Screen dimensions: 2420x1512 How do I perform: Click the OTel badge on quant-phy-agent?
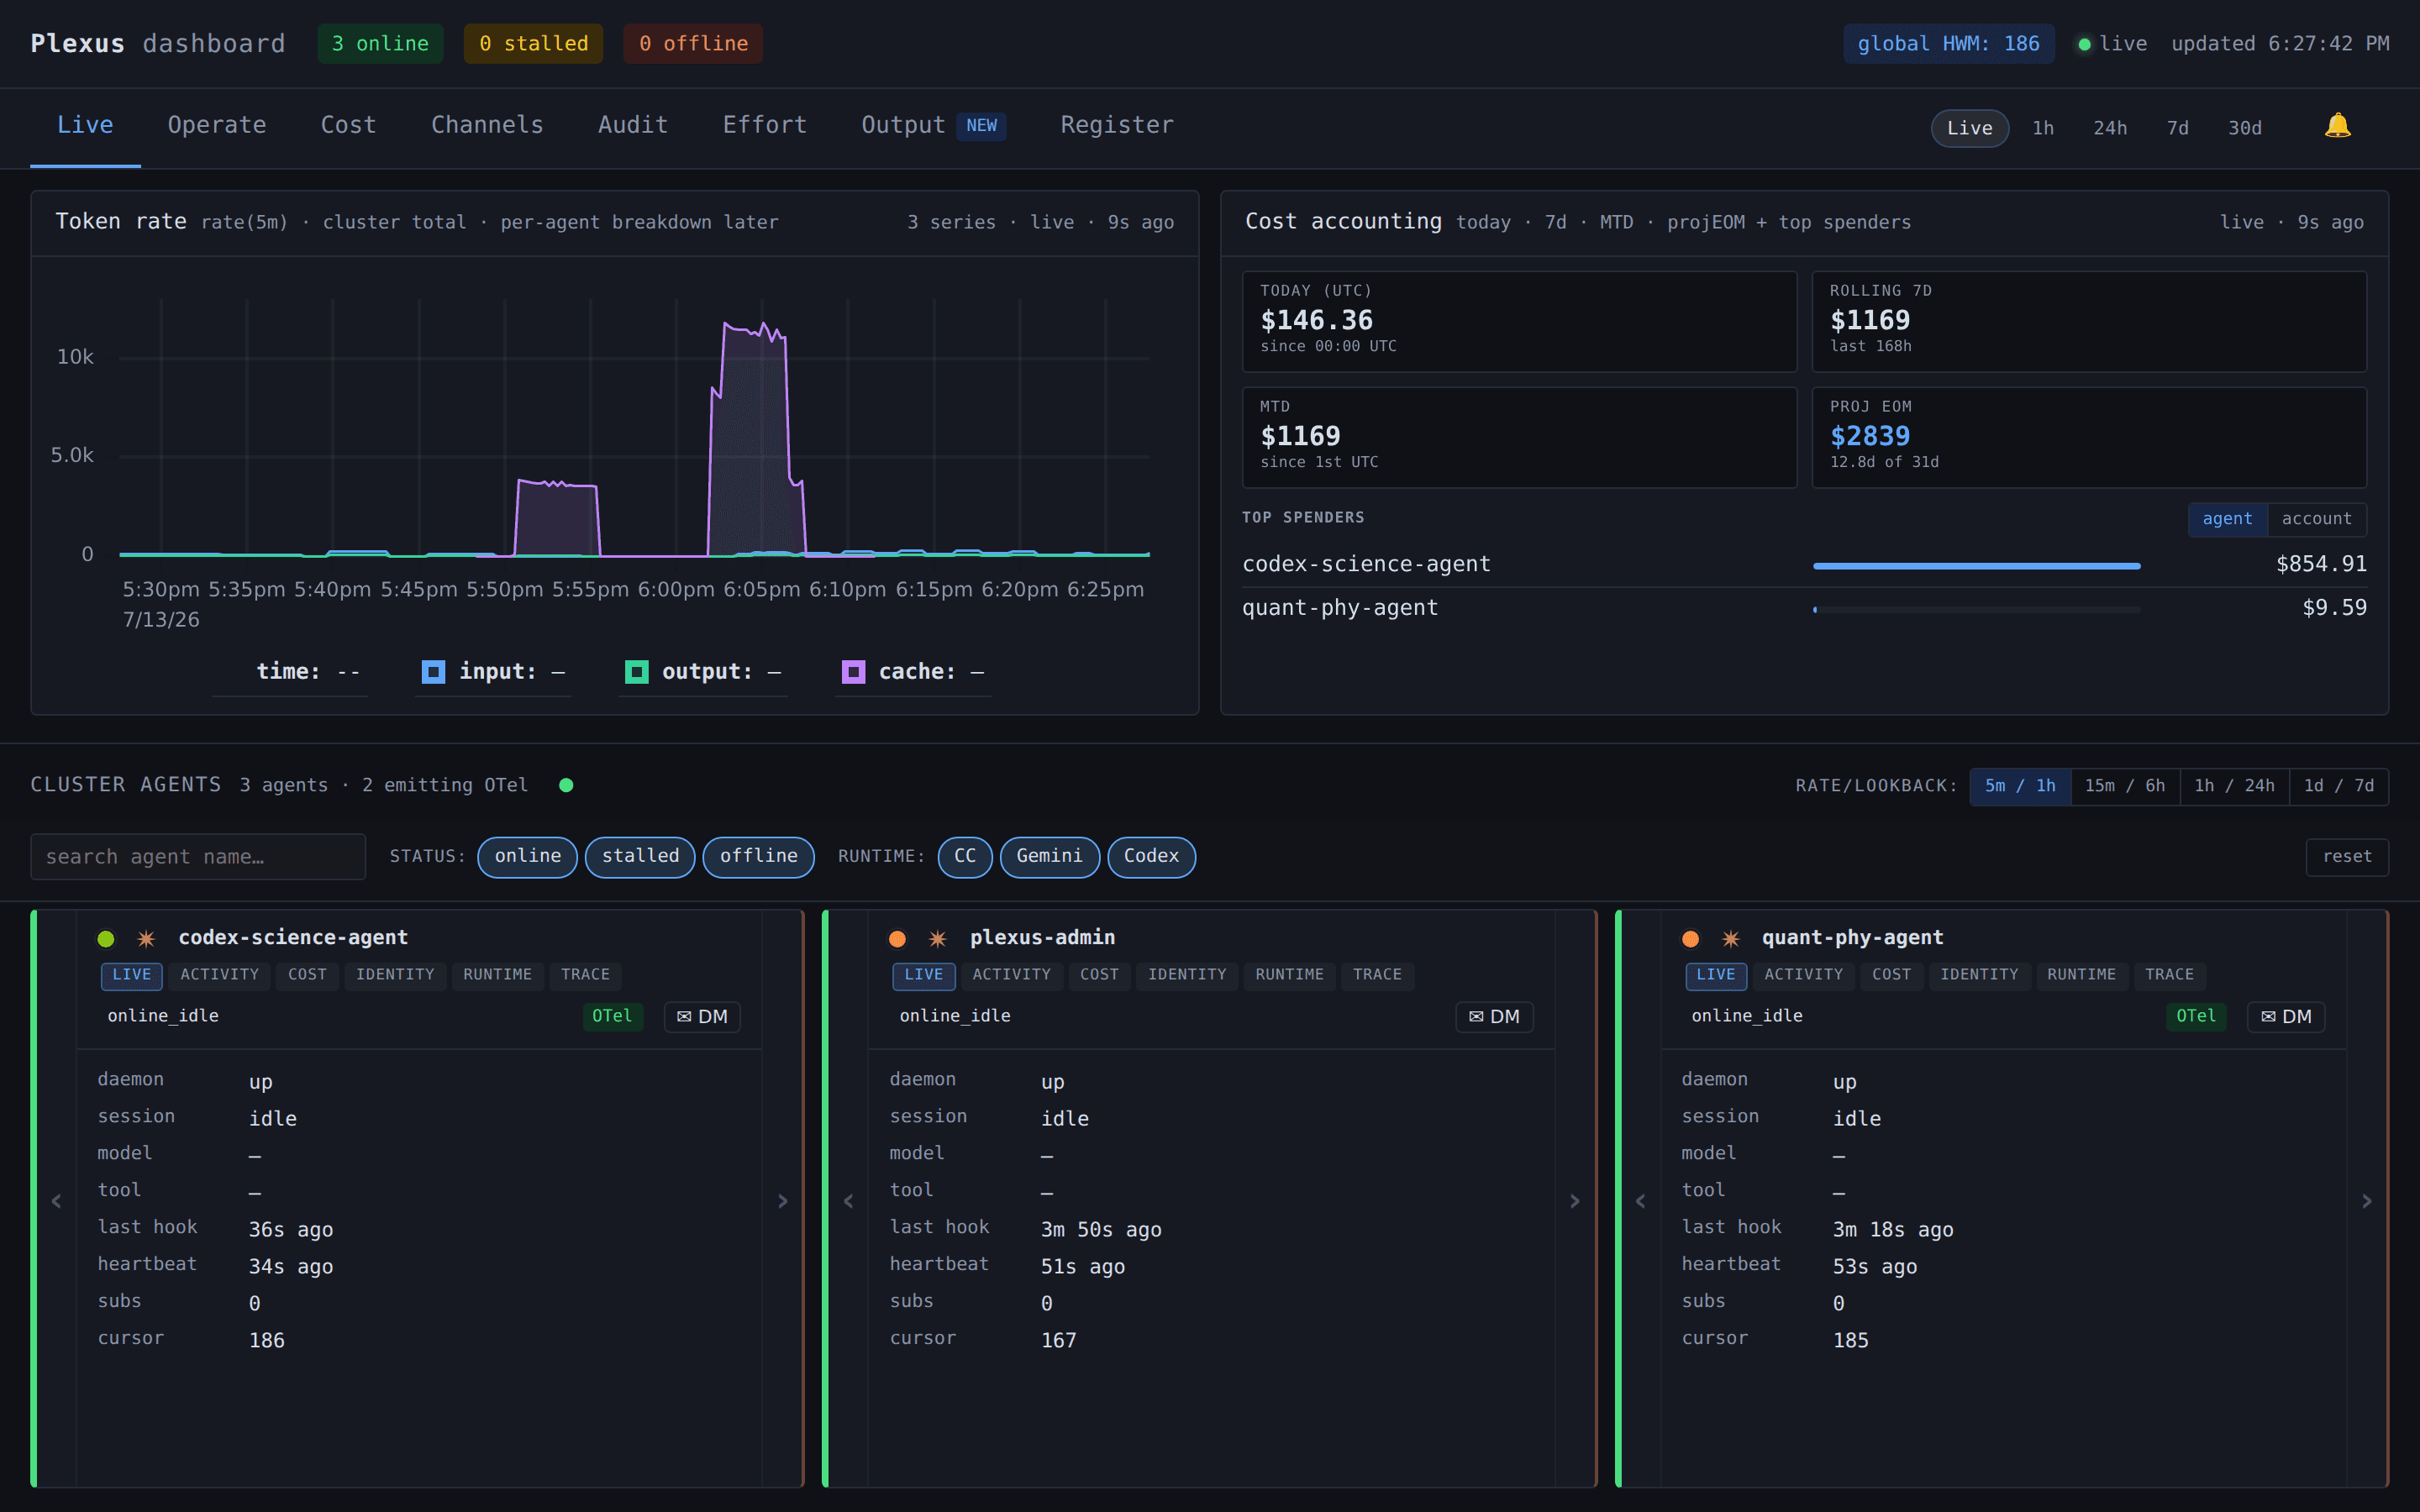(x=2196, y=1016)
